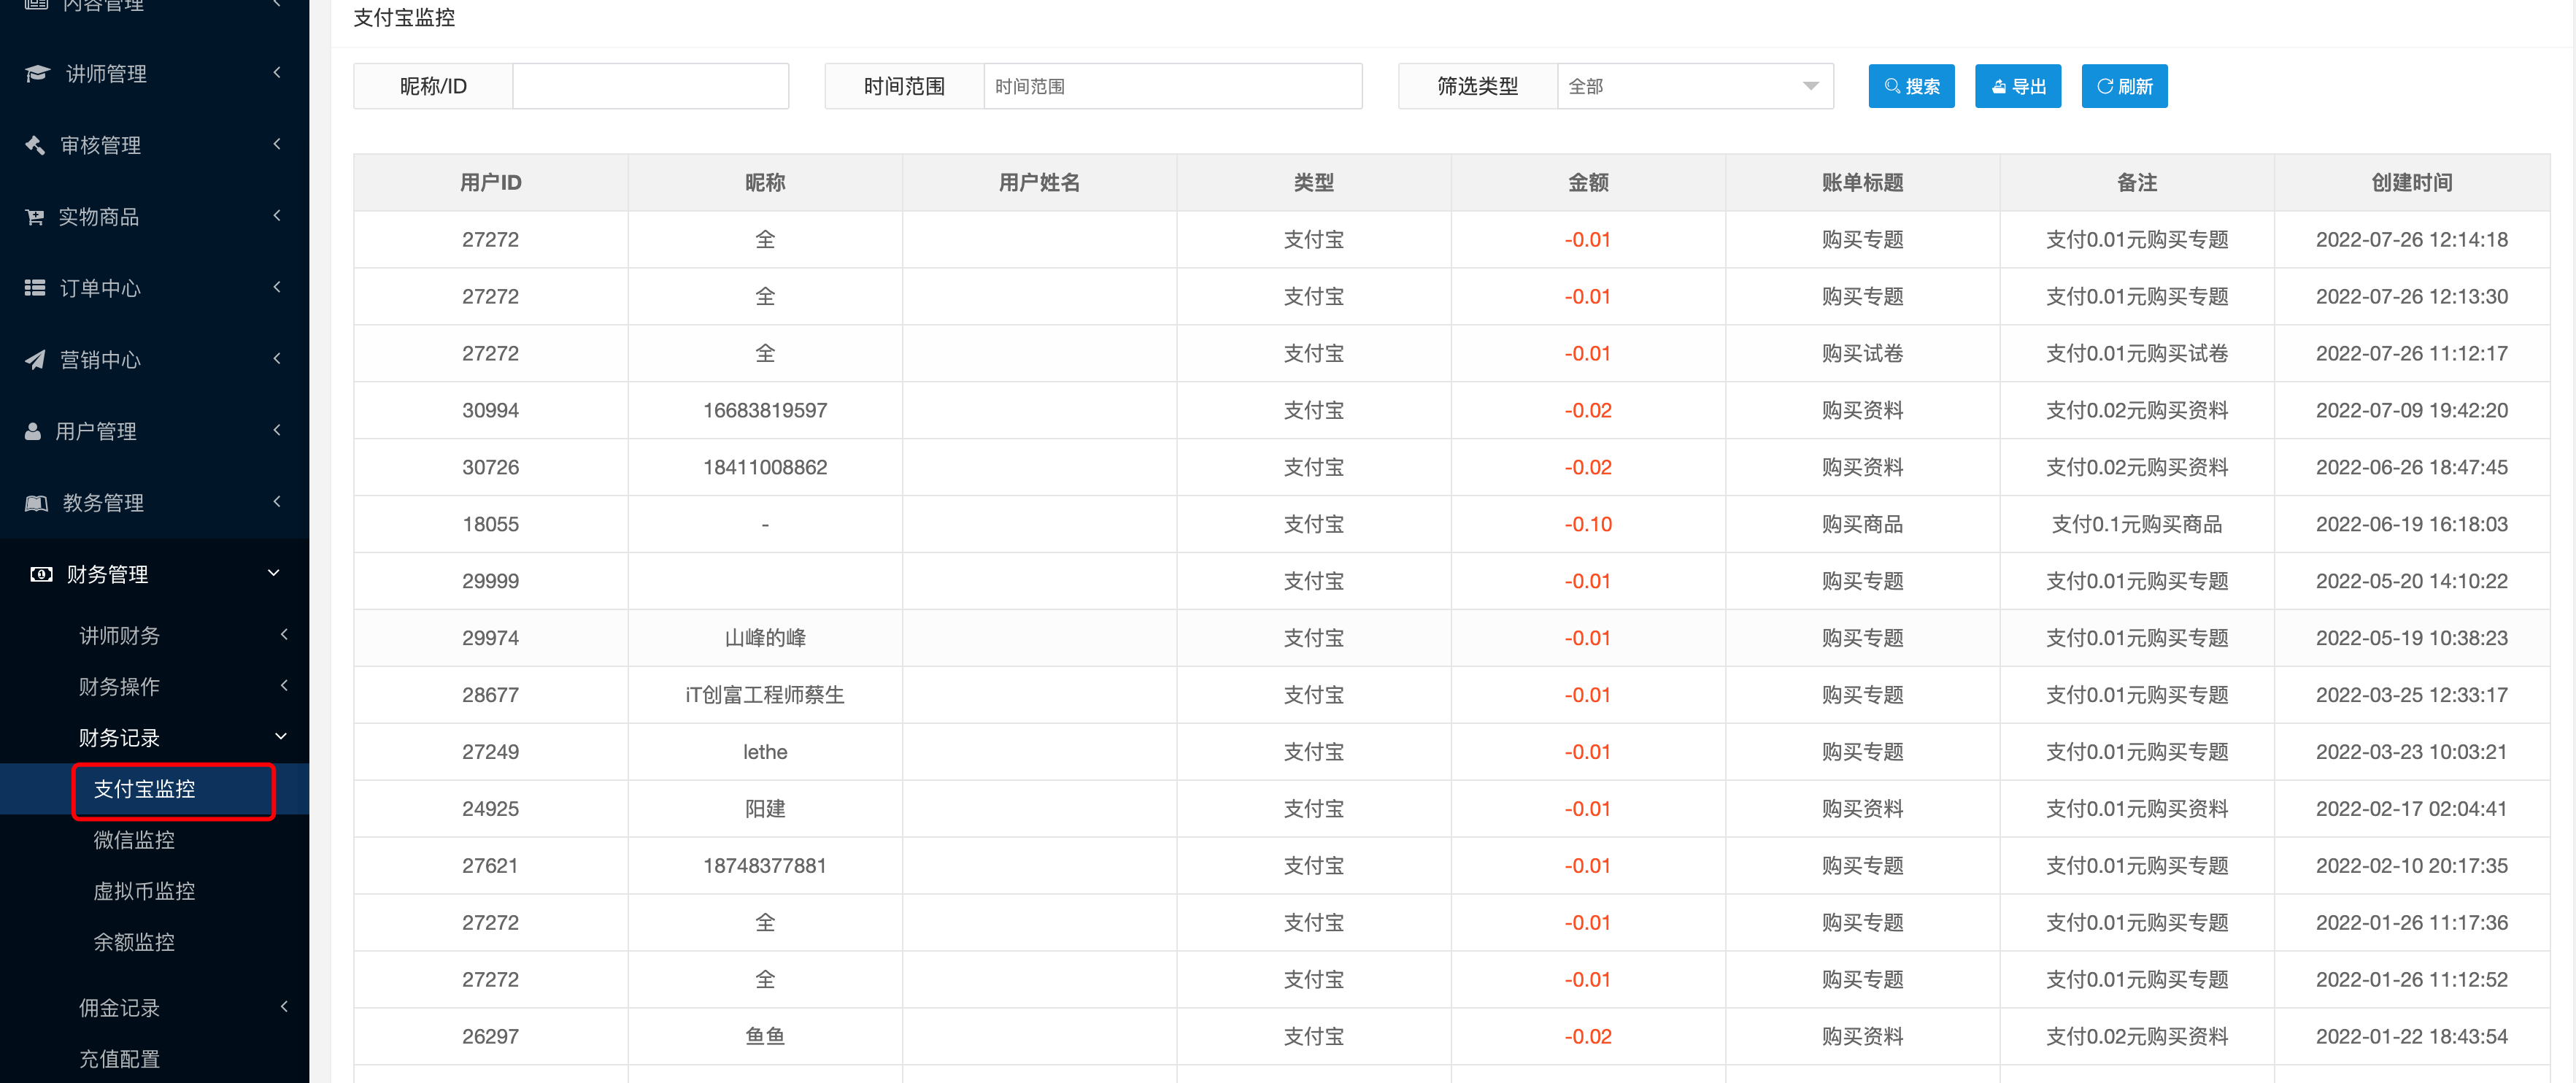Image resolution: width=2576 pixels, height=1083 pixels.
Task: Click the shopping cart icon beside 实物商品
Action: coord(35,217)
